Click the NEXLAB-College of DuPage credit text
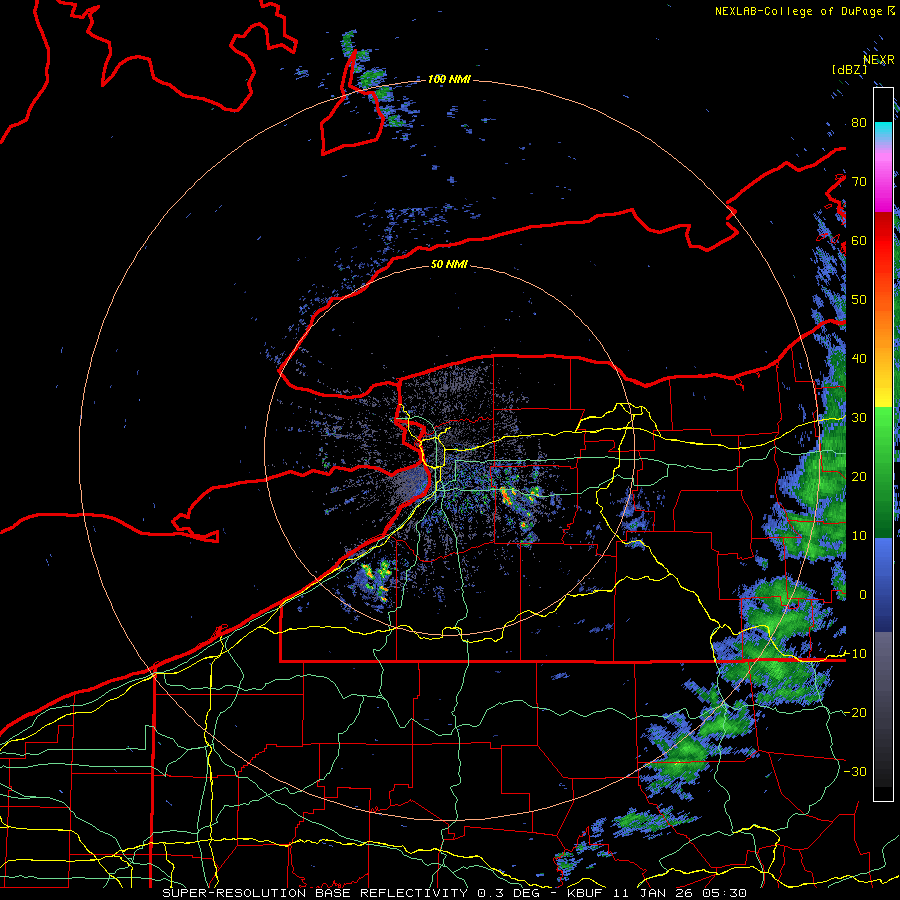 (797, 11)
